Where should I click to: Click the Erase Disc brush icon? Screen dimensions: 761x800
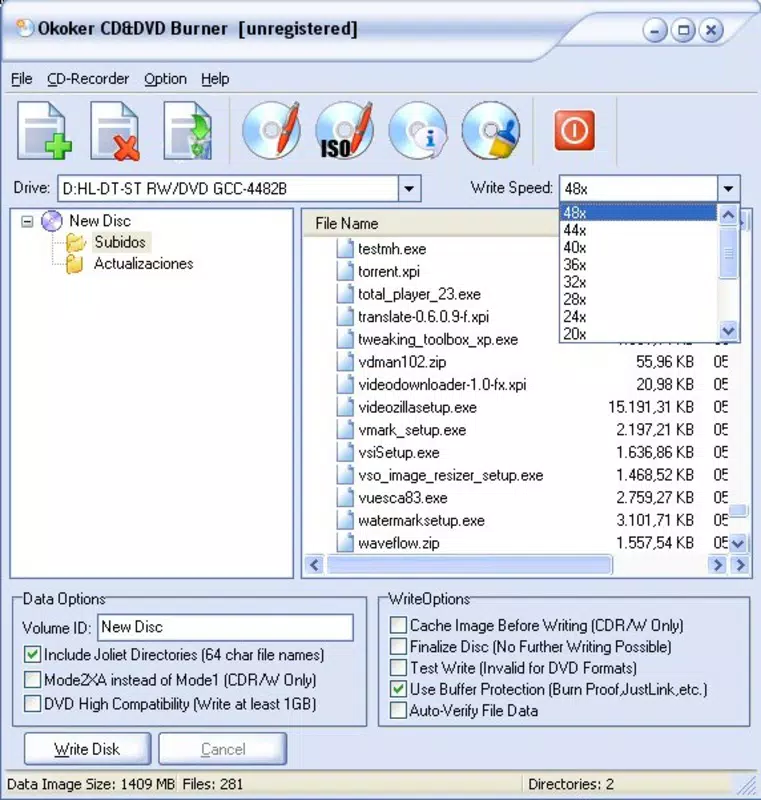(491, 130)
